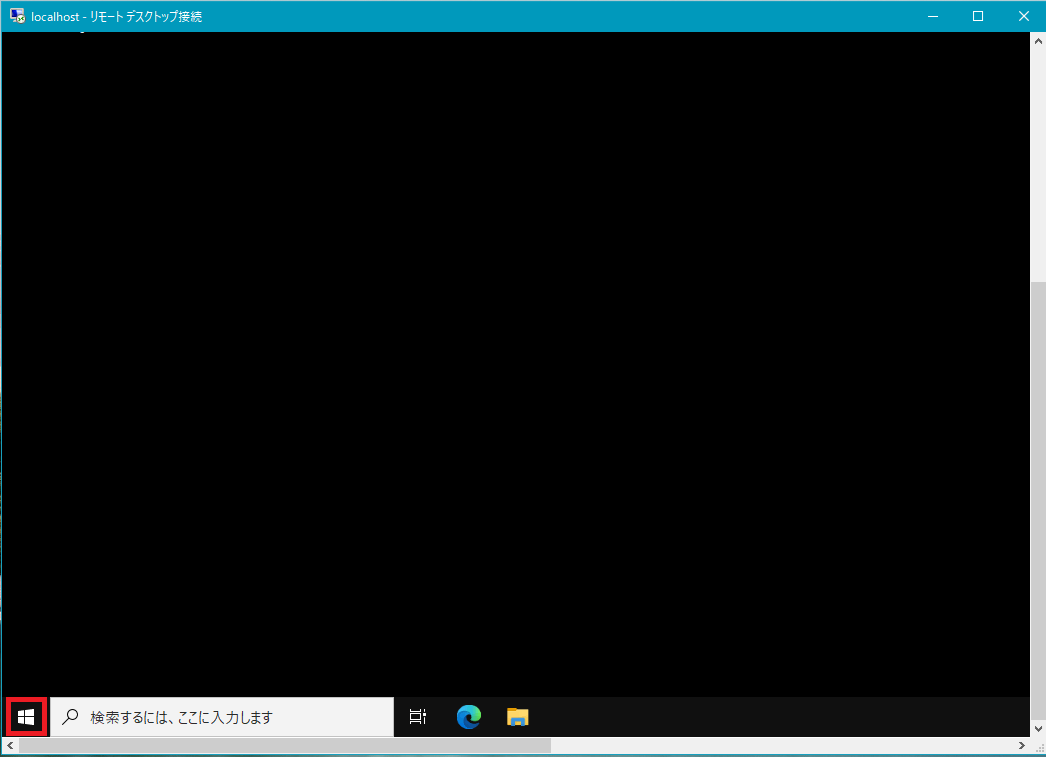The width and height of the screenshot is (1048, 758).
Task: Click the magnifier icon in the search box
Action: pyautogui.click(x=70, y=717)
